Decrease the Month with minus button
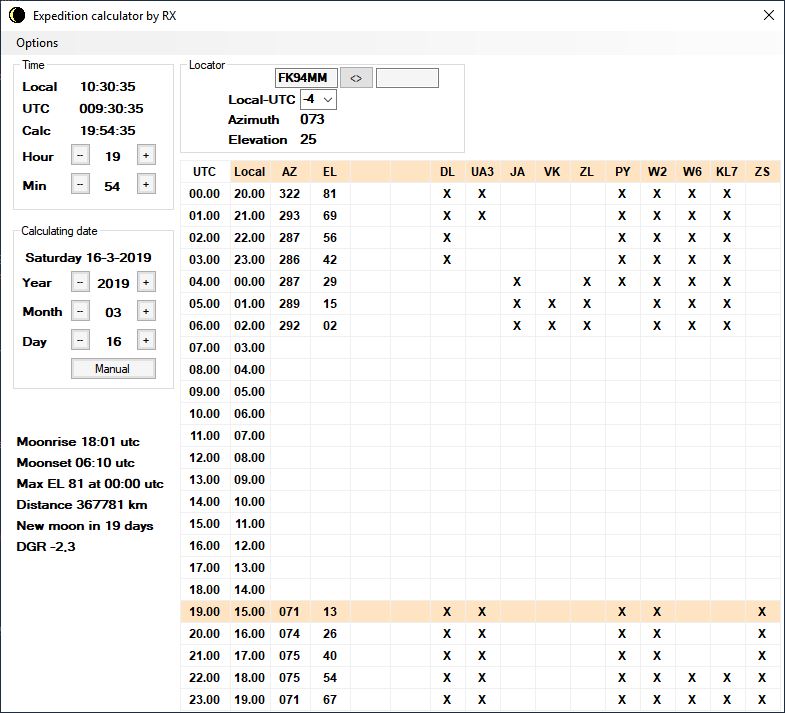 [81, 312]
